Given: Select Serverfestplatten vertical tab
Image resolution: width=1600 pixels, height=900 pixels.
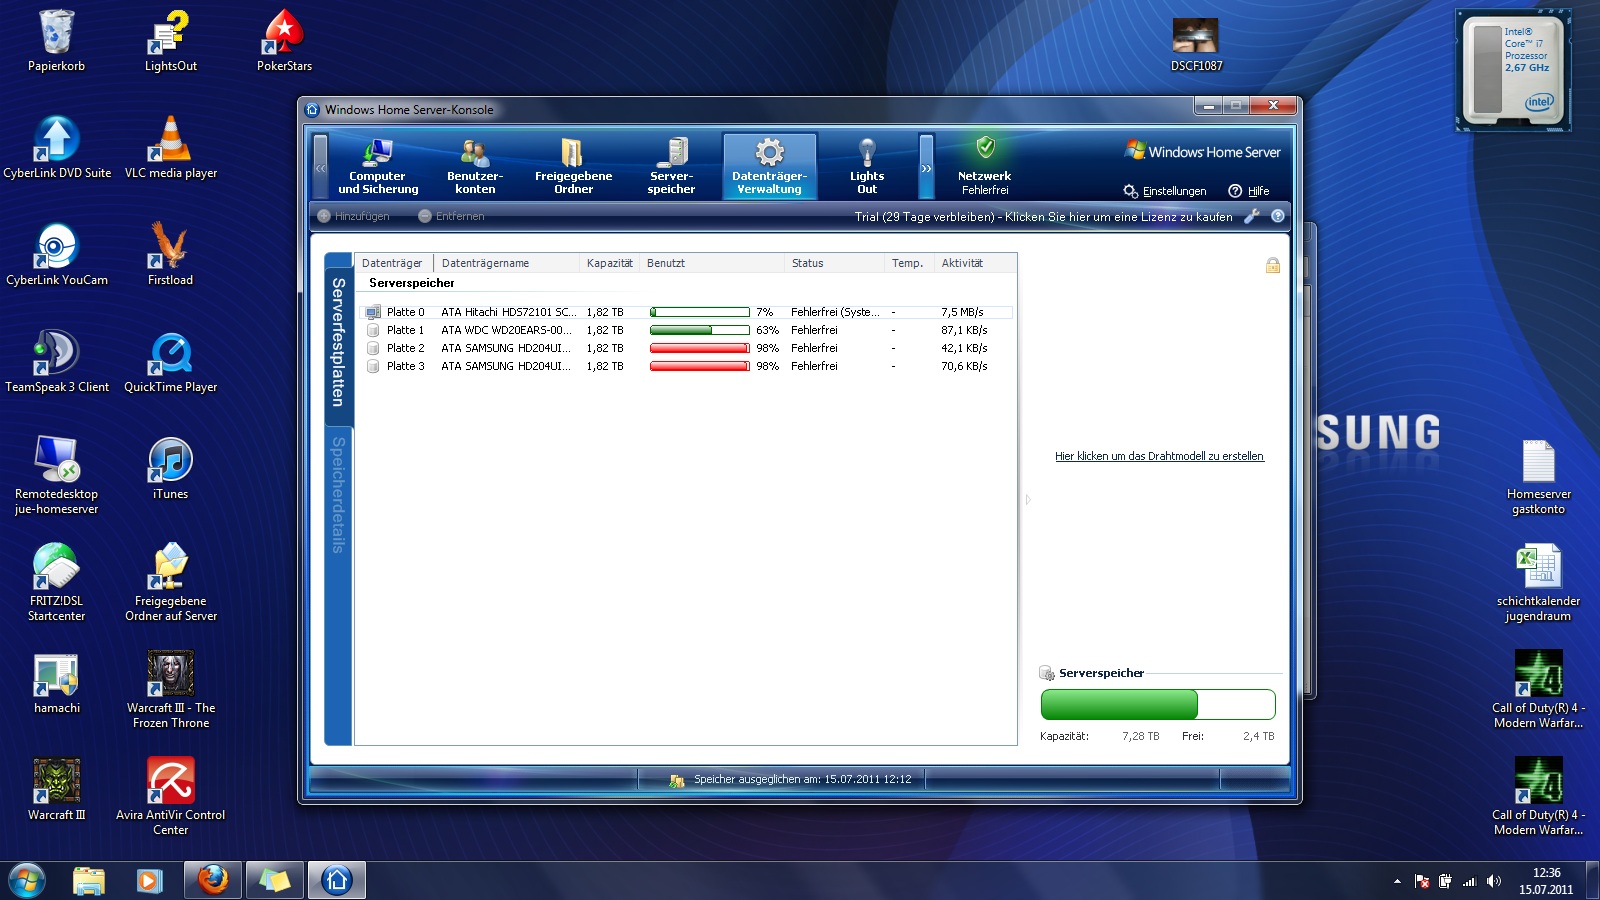Looking at the screenshot, I should pyautogui.click(x=338, y=342).
